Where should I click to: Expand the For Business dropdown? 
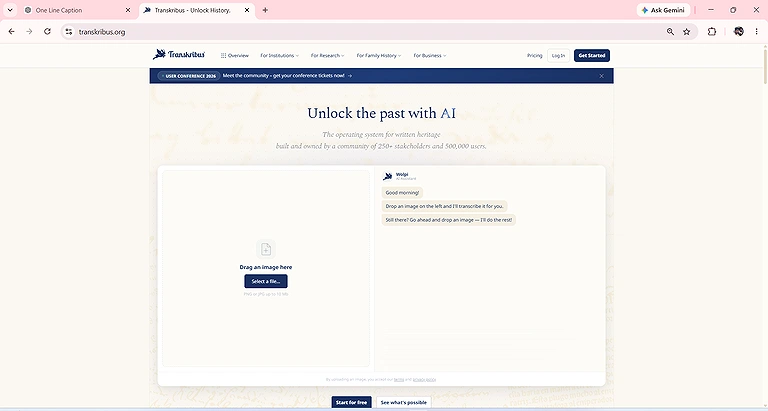coord(430,55)
